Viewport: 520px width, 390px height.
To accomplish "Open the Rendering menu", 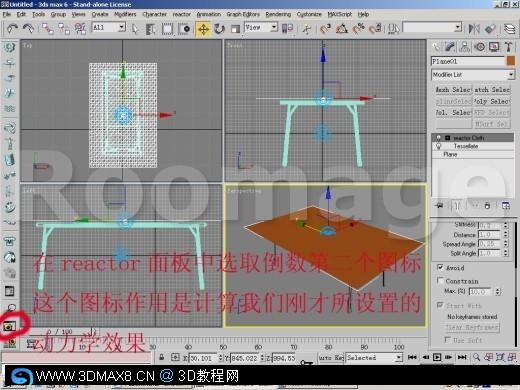I will 278,14.
